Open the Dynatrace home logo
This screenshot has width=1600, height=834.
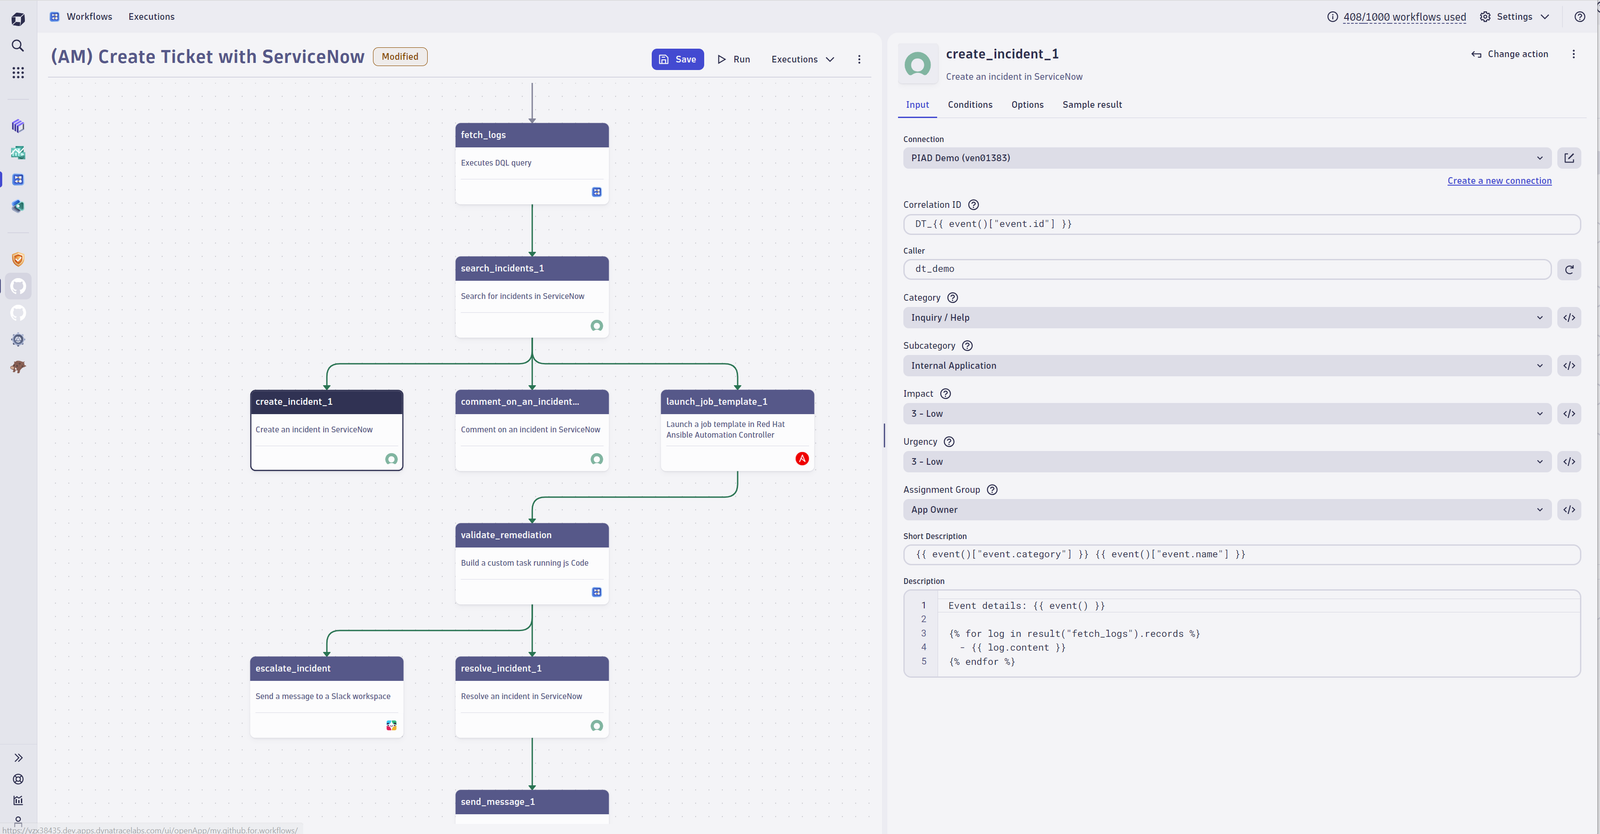tap(18, 19)
